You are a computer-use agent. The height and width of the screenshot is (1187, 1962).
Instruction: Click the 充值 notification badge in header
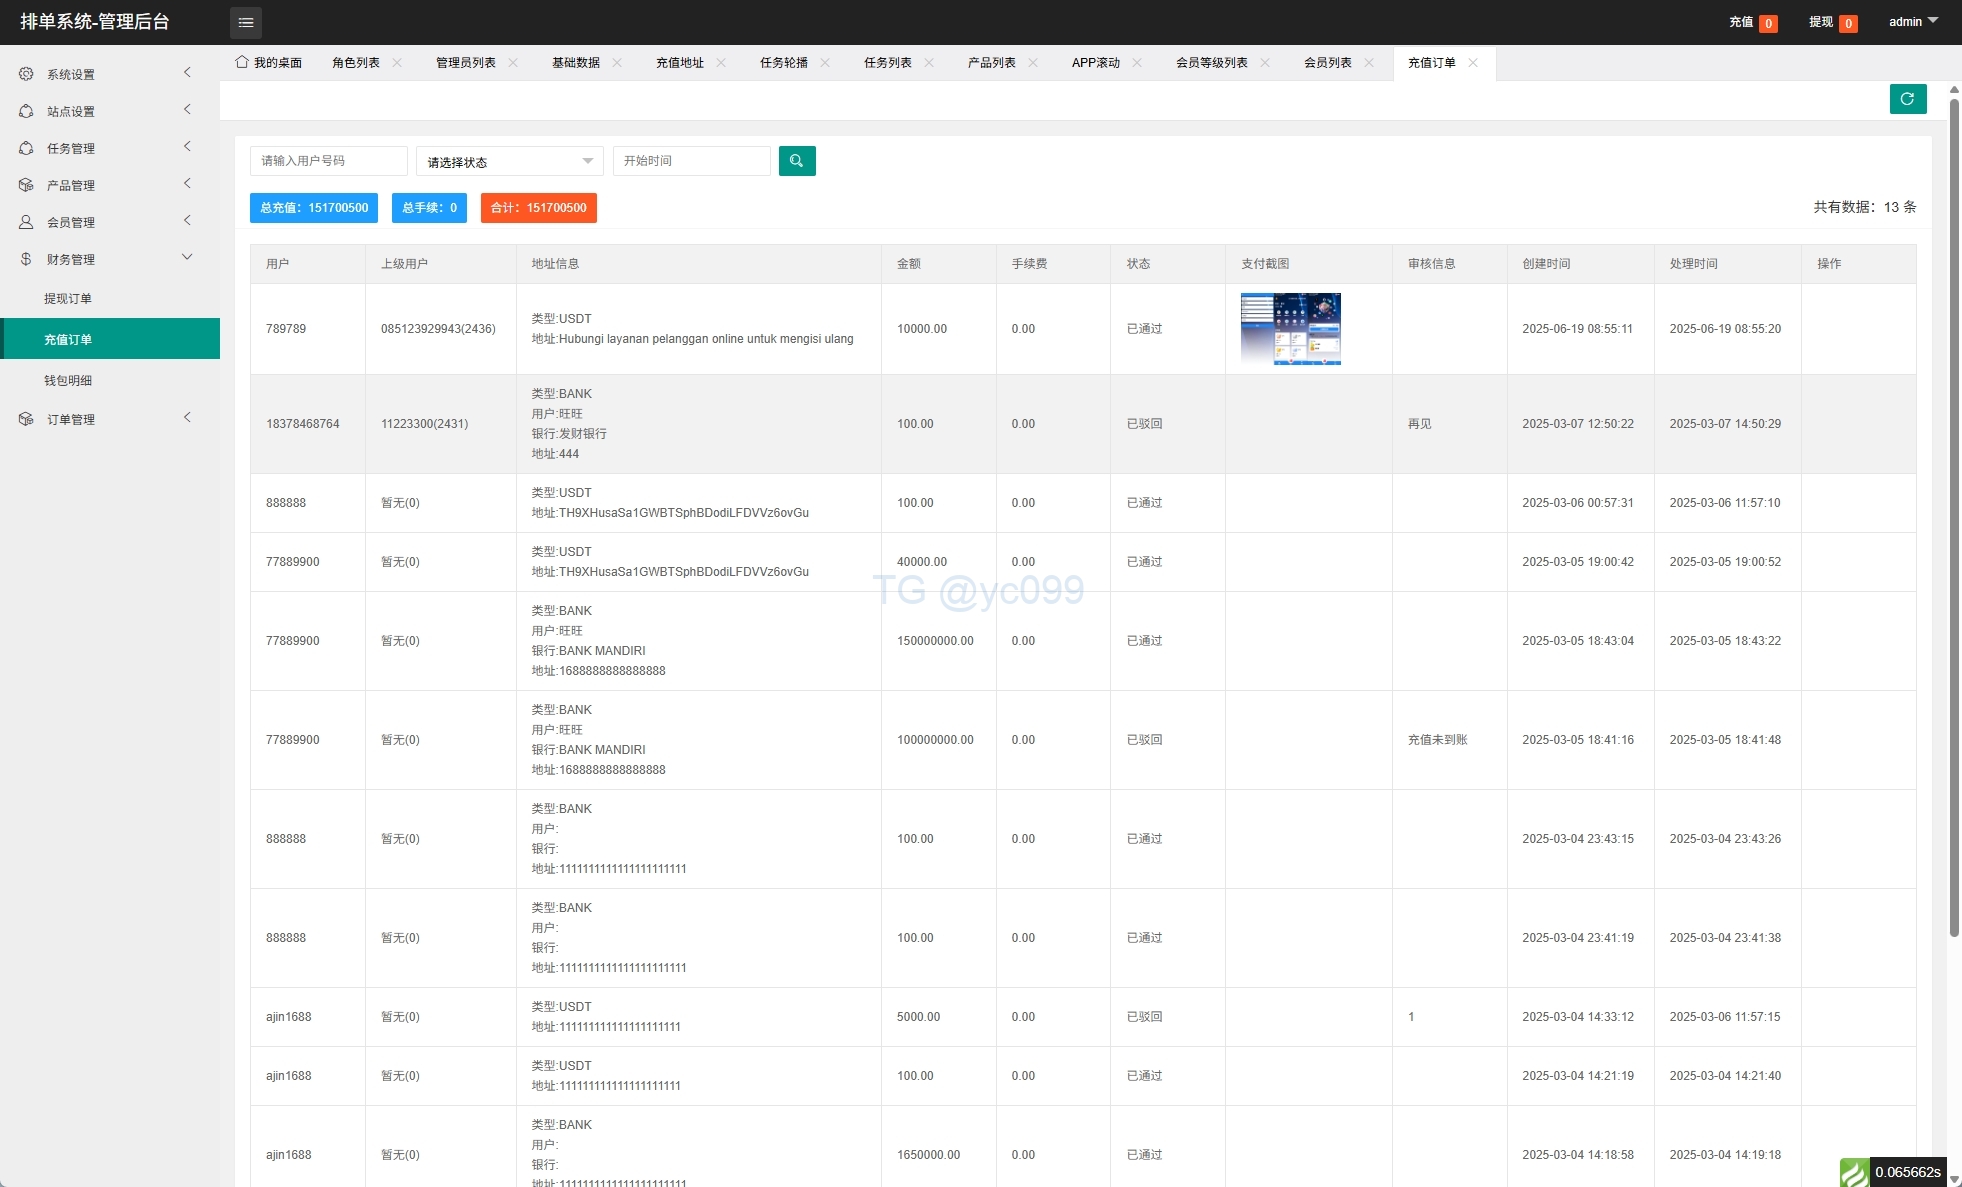(1767, 23)
